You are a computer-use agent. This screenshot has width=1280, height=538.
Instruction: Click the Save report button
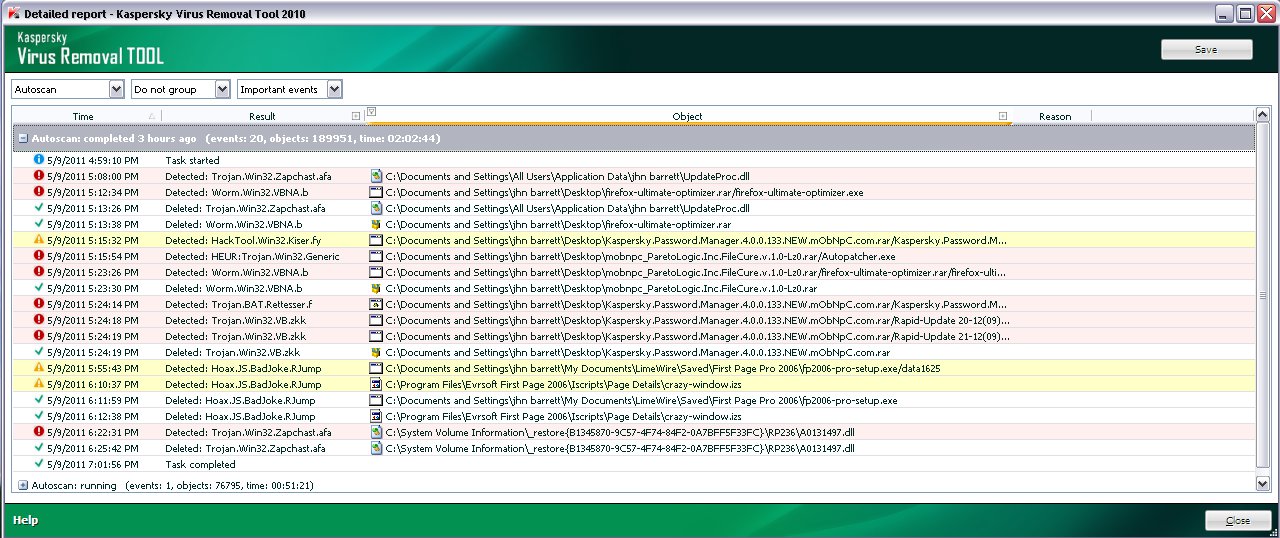(1206, 50)
